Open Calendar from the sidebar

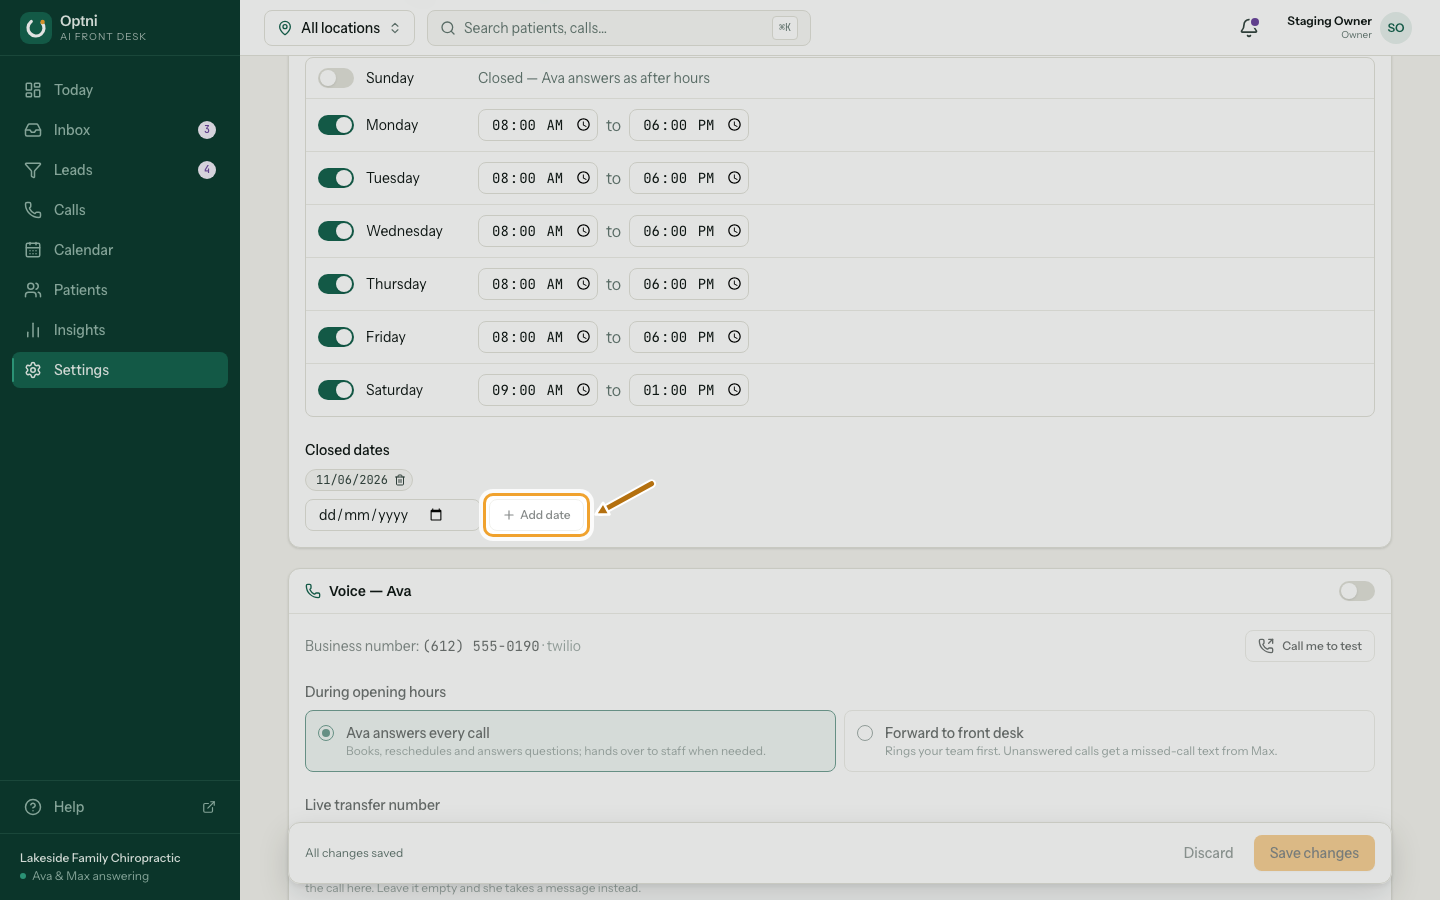tap(120, 250)
